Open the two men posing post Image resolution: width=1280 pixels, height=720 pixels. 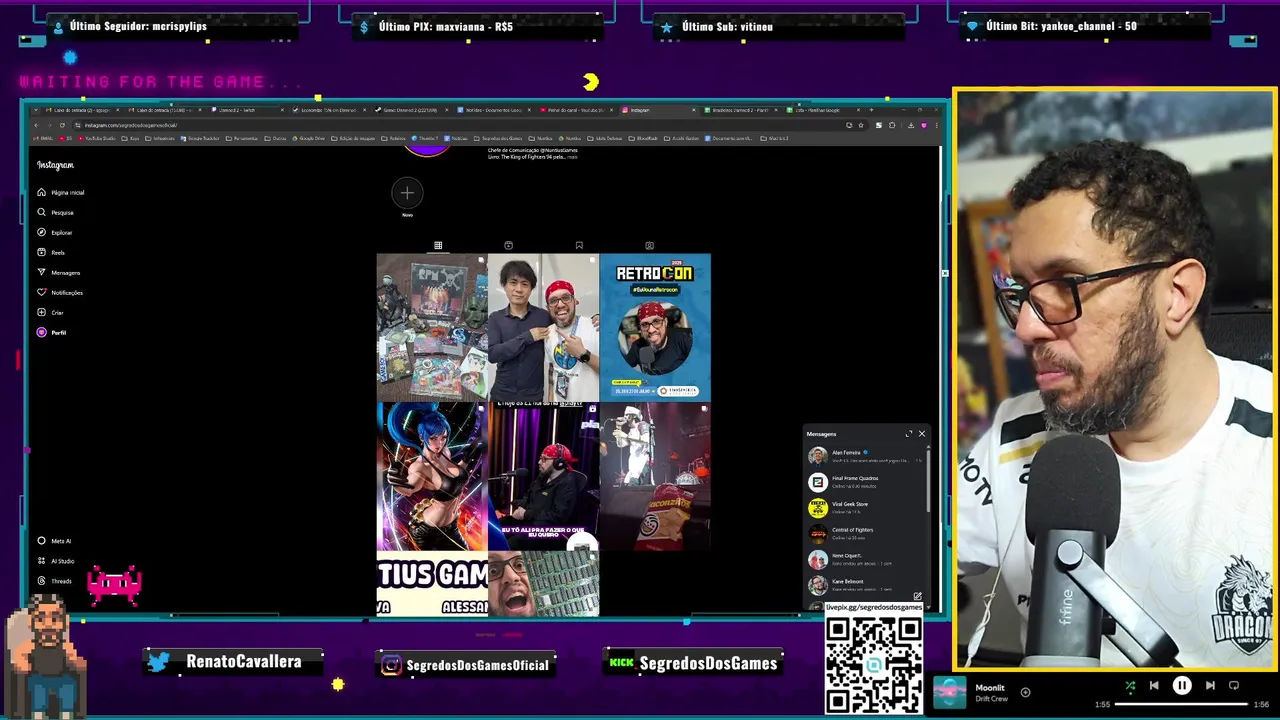tap(543, 327)
